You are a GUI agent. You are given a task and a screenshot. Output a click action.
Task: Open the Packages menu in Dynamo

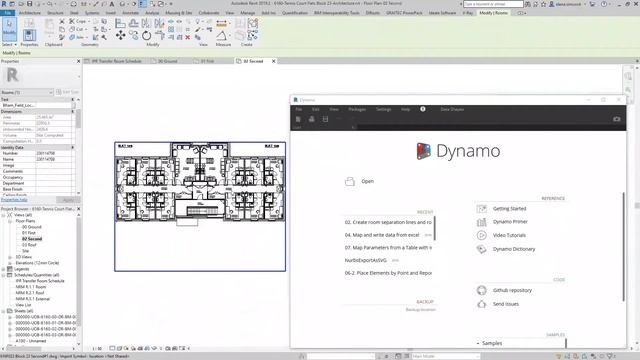357,109
